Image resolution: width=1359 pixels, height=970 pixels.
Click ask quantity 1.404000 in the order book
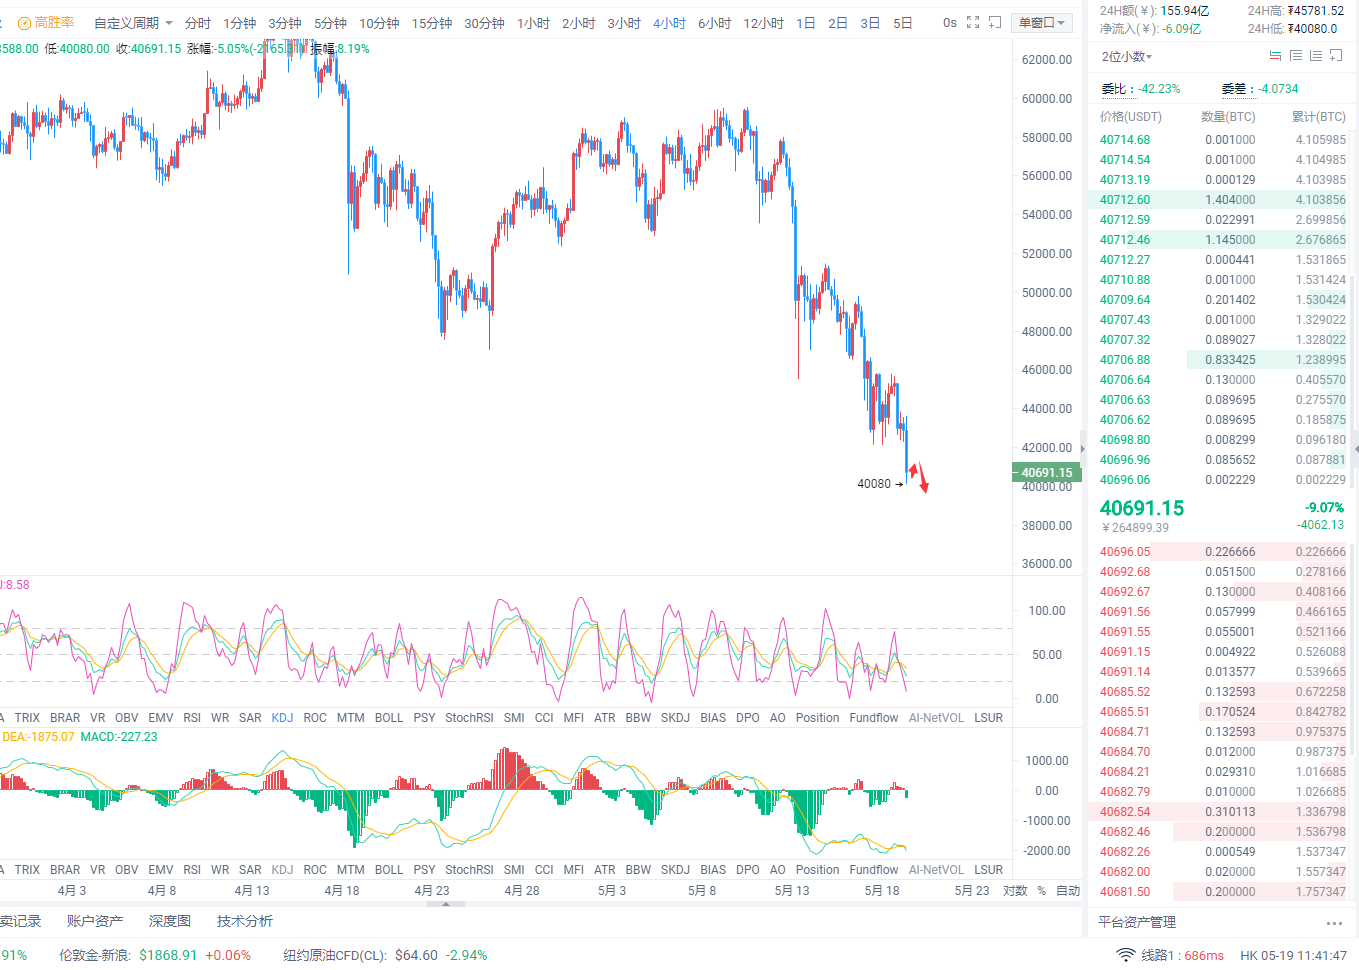[x=1230, y=200]
